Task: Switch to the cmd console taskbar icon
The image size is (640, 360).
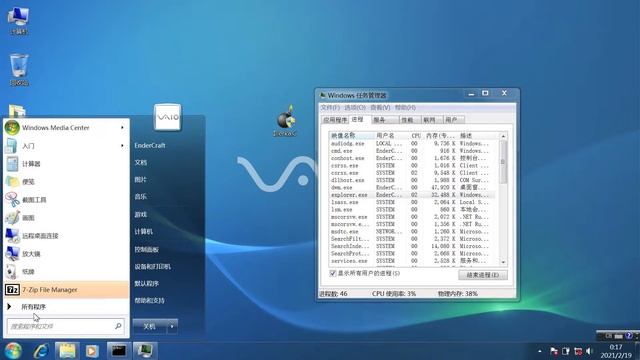Action: [119, 351]
